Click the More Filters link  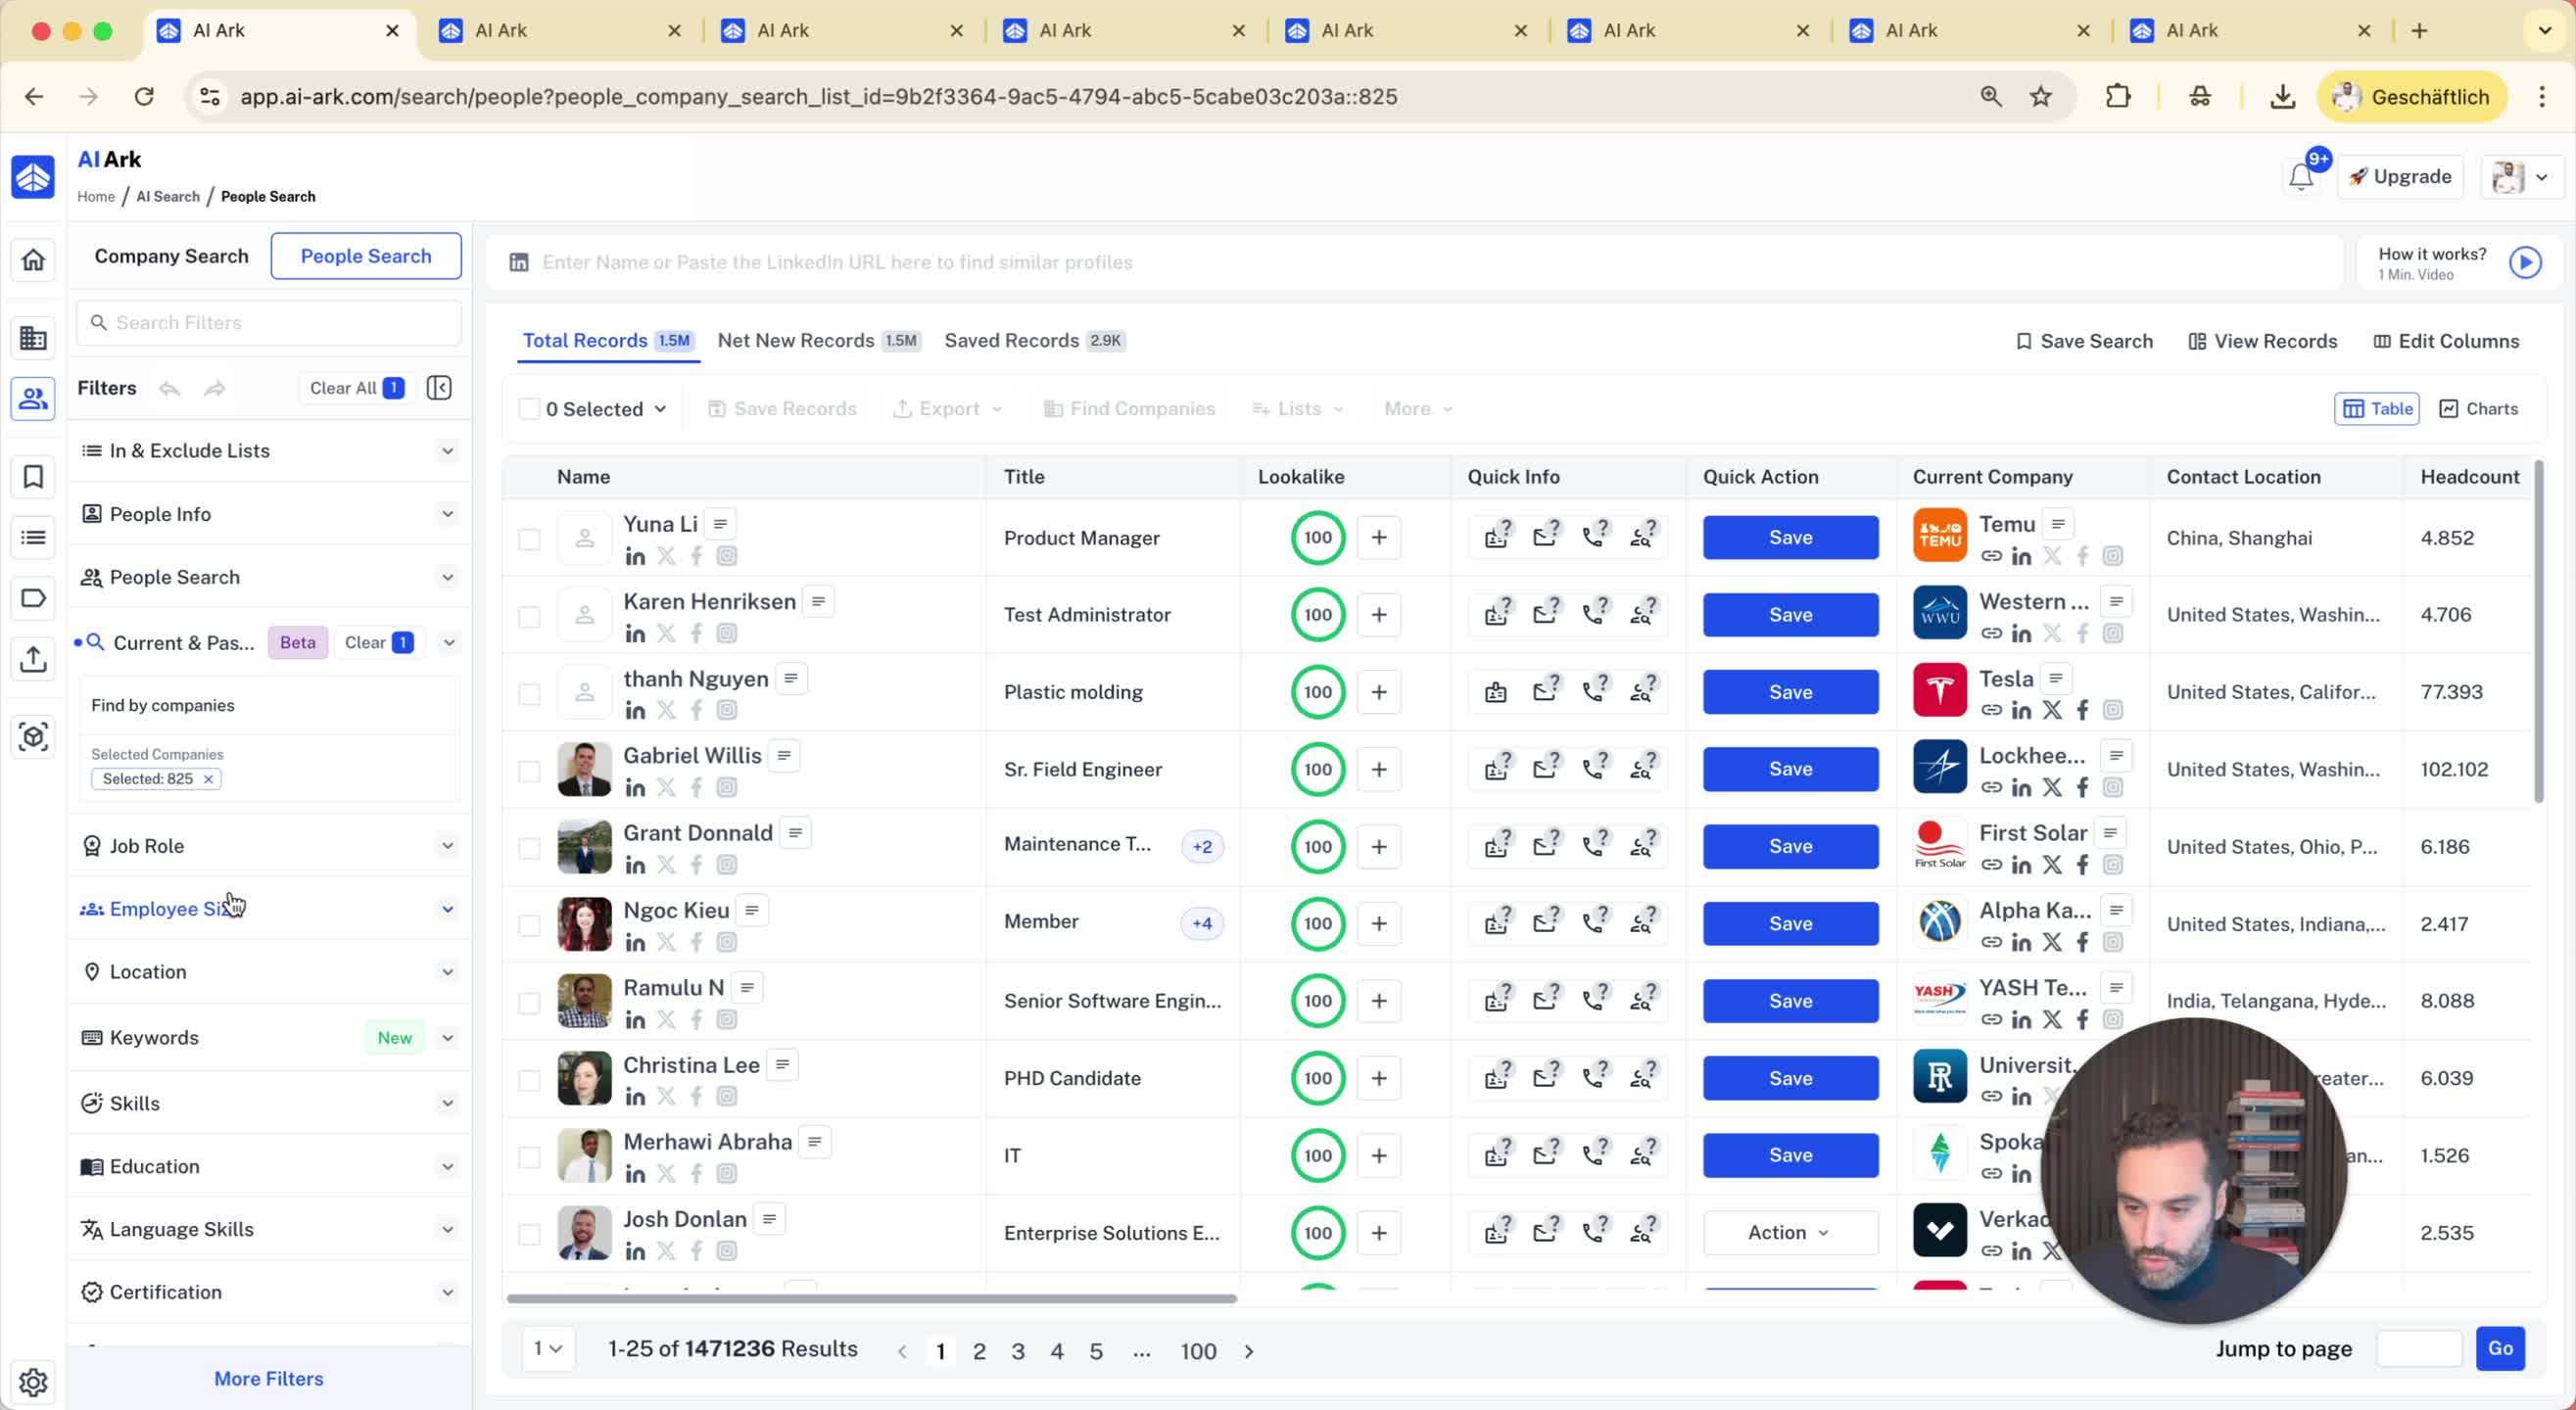(x=268, y=1378)
